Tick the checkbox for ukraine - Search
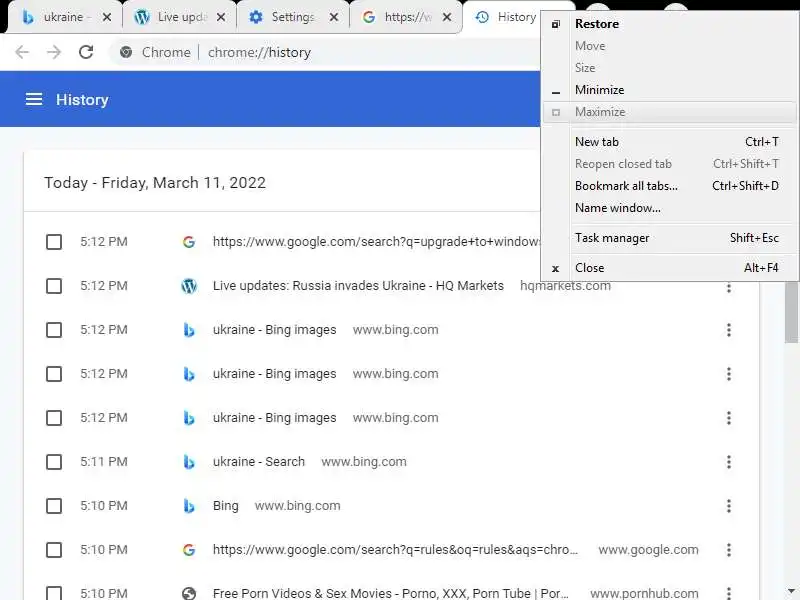 (54, 462)
